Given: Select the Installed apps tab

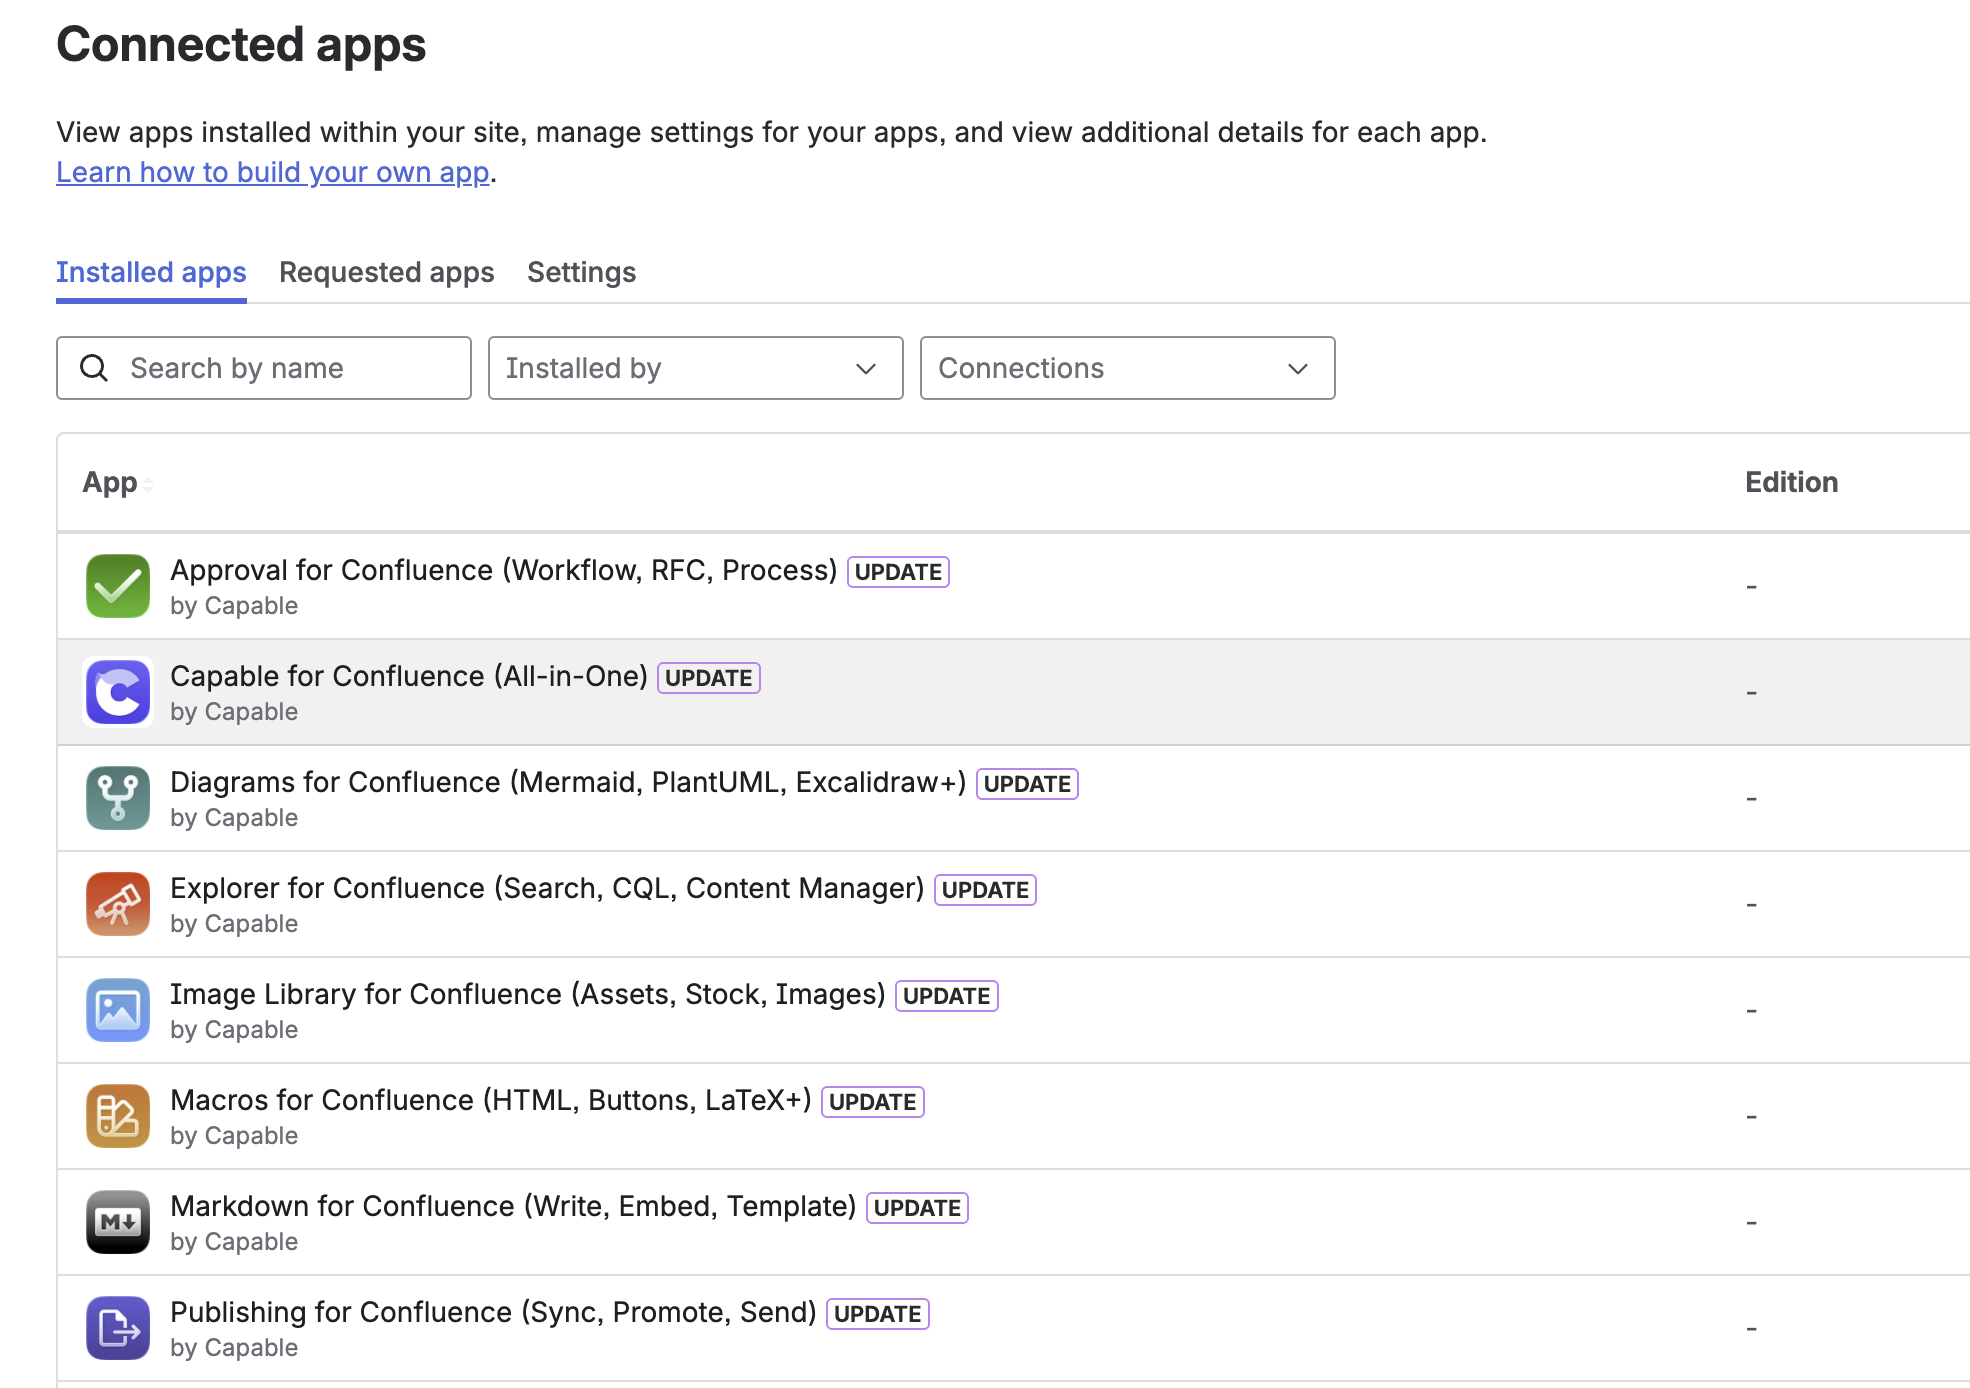Looking at the screenshot, I should [x=151, y=272].
